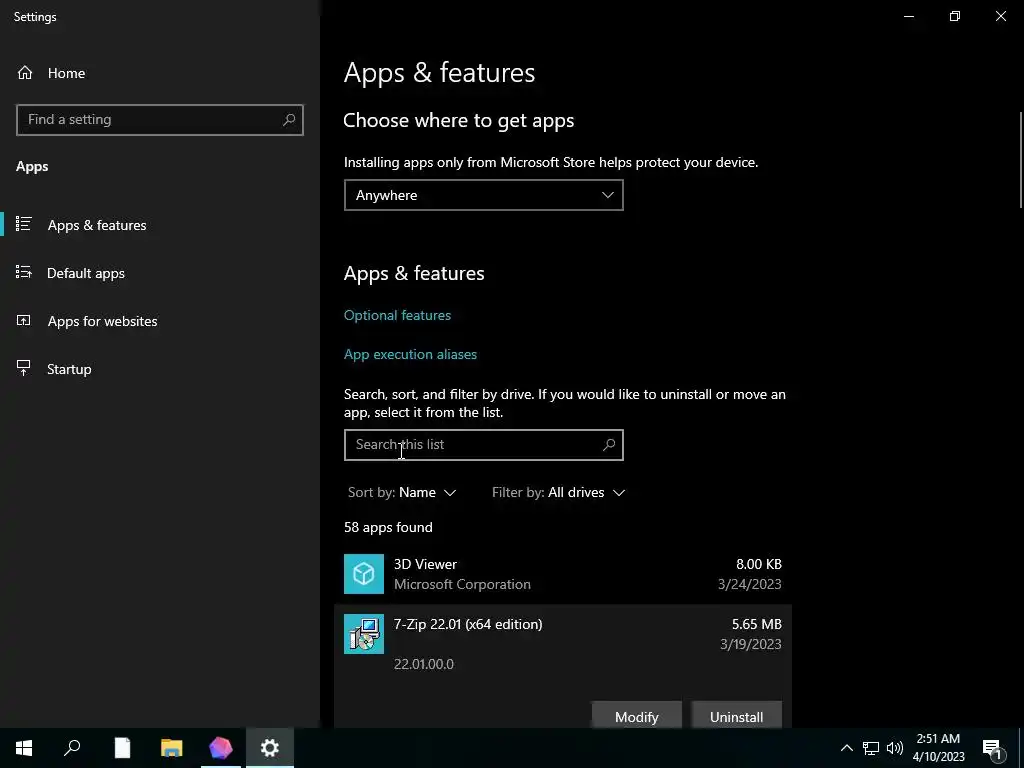Open the volume control

[895, 748]
